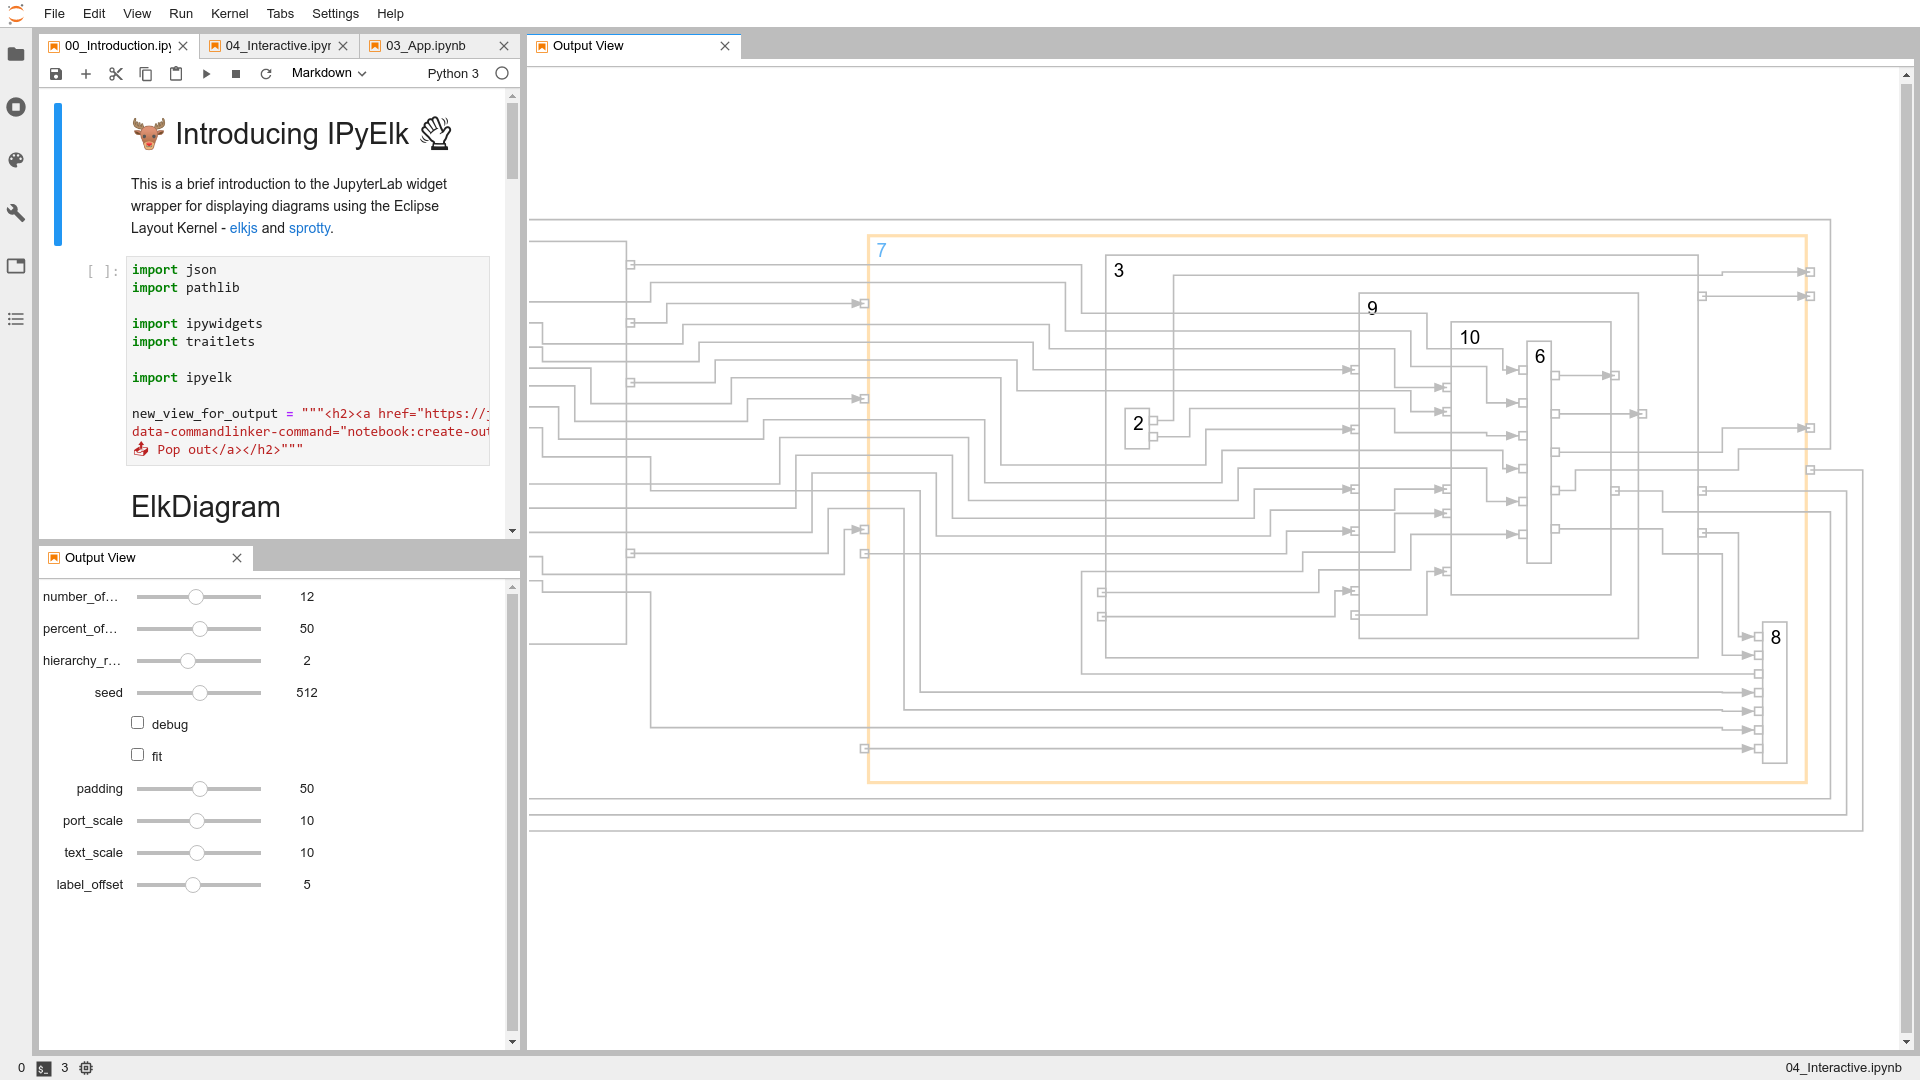
Task: Click the hierarchy_r slider handle
Action: point(188,661)
